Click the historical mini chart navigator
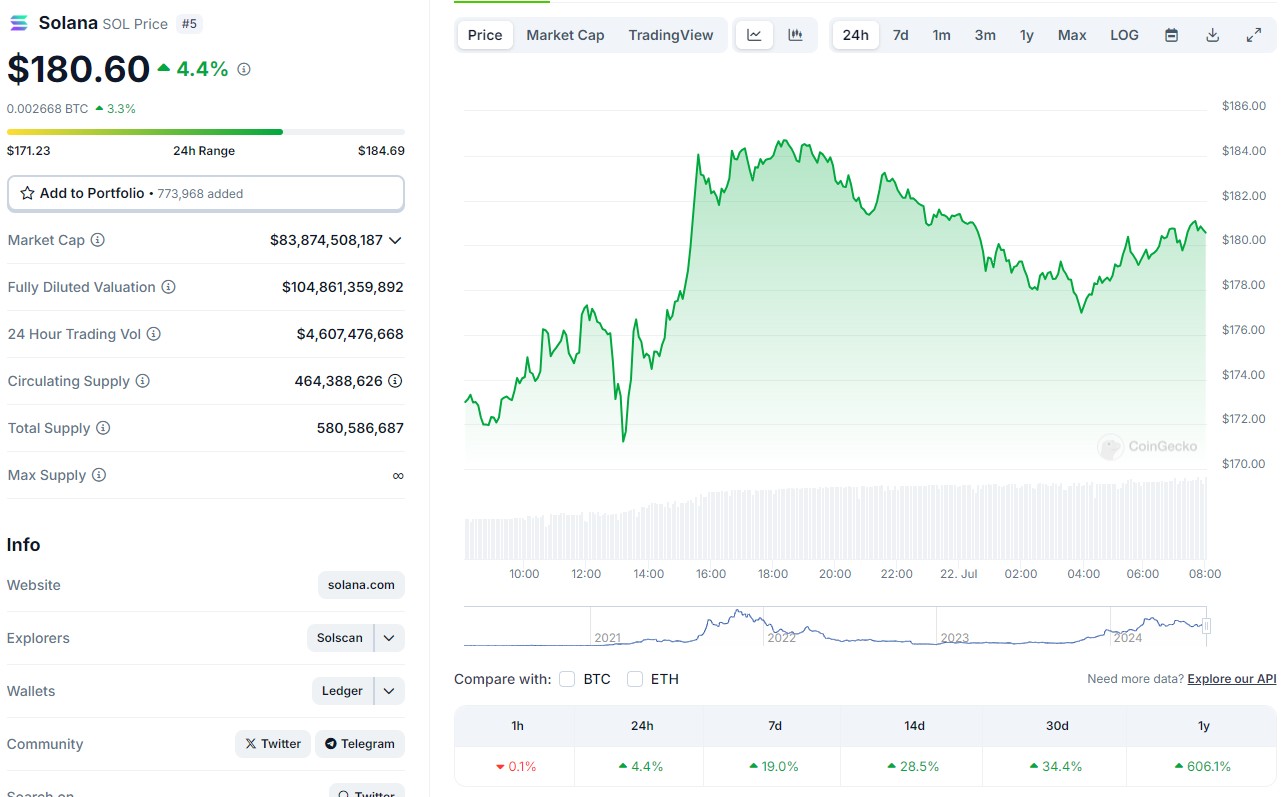Image resolution: width=1287 pixels, height=797 pixels. coord(835,626)
